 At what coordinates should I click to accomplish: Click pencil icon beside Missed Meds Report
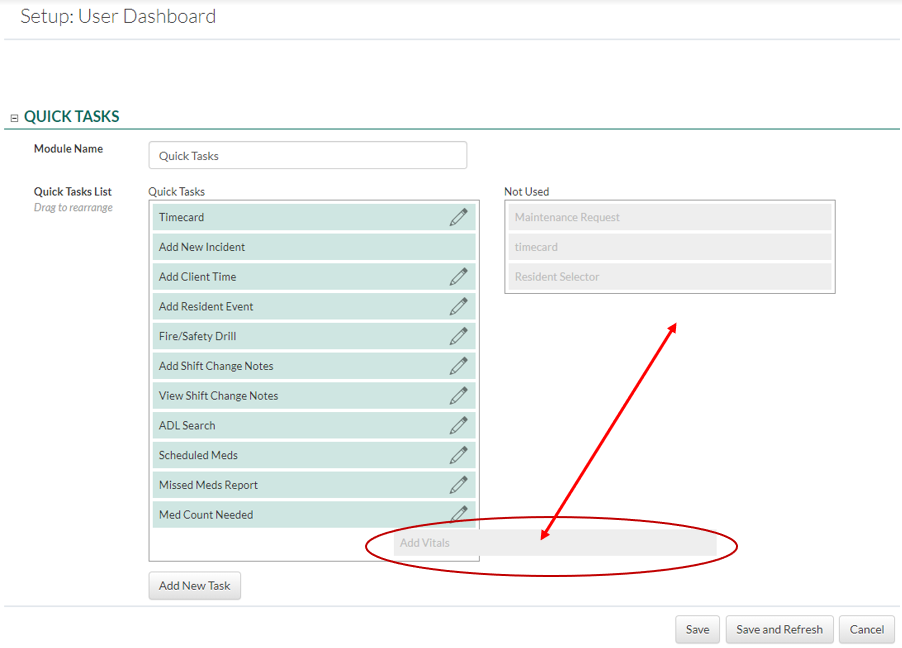click(x=458, y=485)
